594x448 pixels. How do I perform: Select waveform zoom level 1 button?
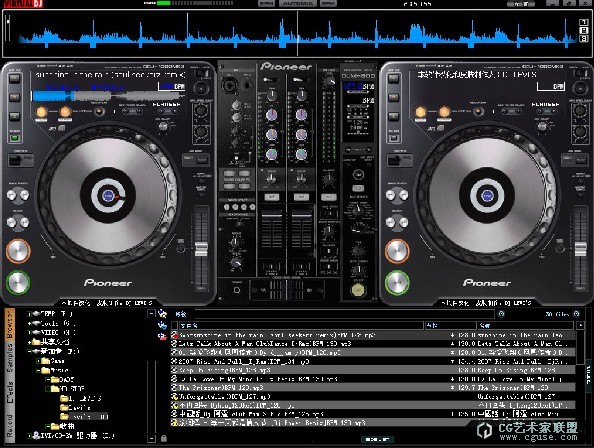(584, 22)
